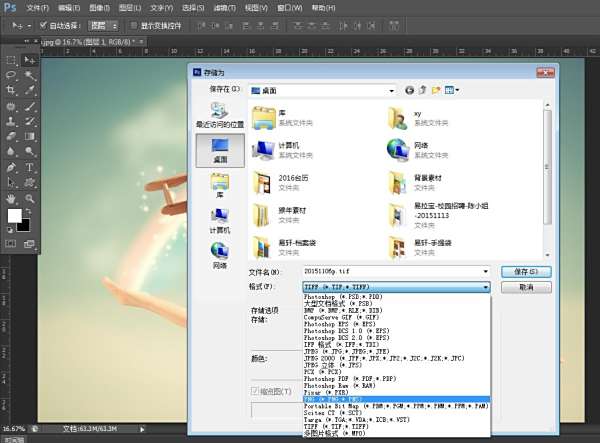Viewport: 600px width, 443px height.
Task: Select the Rectangular Marquee tool
Action: coord(11,60)
